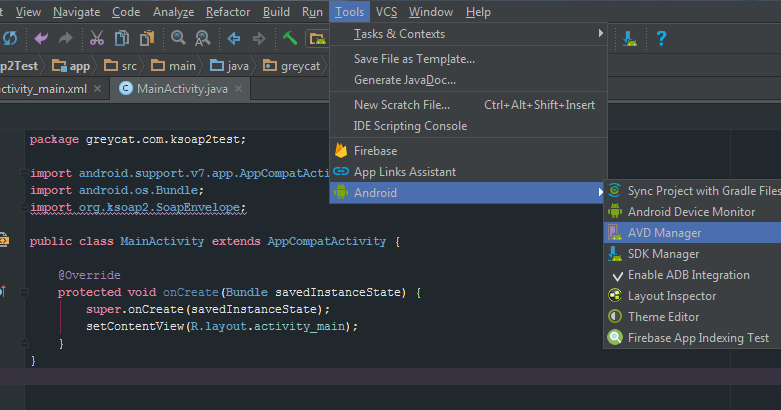Click the Android Device Monitor robot icon
Viewport: 781px width, 410px height.
point(615,211)
